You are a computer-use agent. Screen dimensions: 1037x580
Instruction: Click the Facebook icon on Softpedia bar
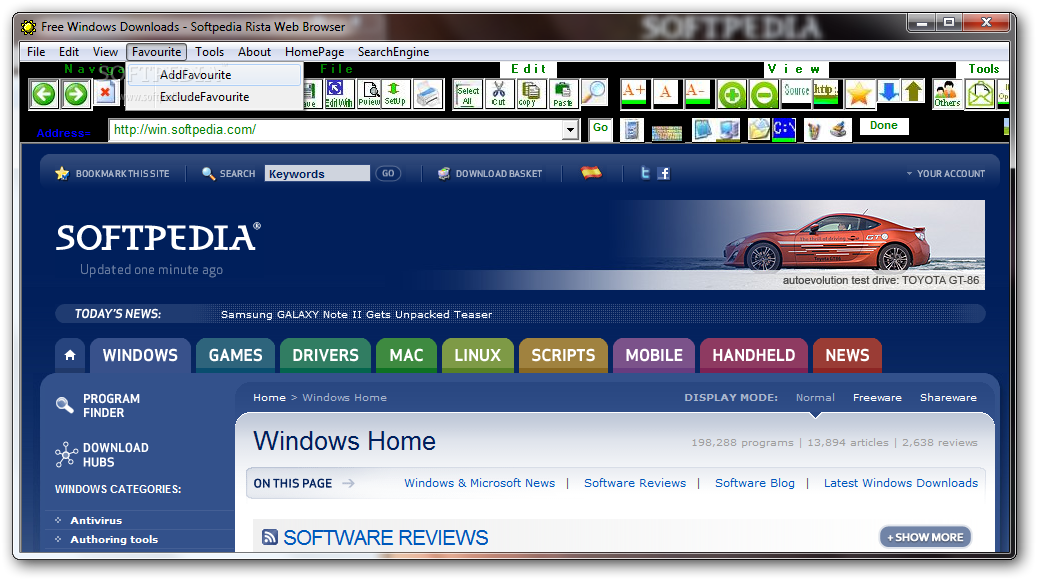[663, 173]
